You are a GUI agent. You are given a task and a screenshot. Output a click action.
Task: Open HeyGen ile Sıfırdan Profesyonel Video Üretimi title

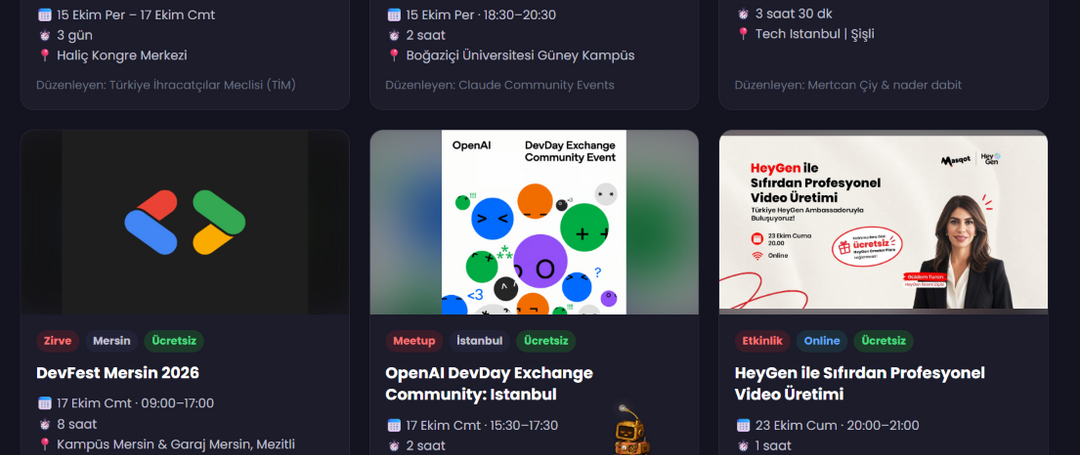click(x=860, y=384)
